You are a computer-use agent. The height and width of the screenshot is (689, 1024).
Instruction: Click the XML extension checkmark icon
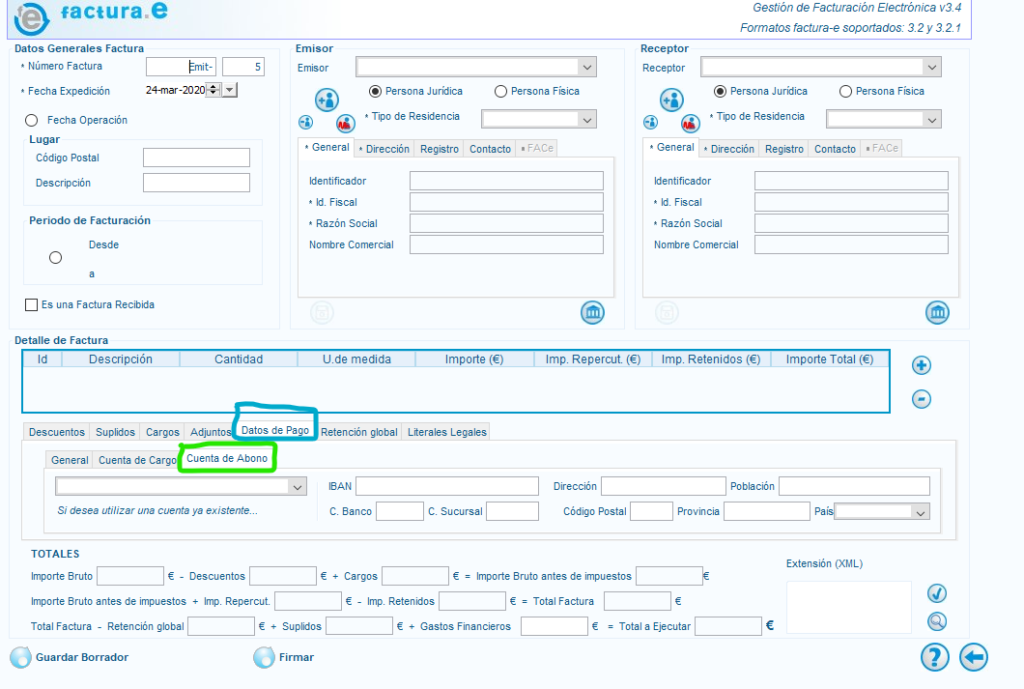pyautogui.click(x=937, y=593)
